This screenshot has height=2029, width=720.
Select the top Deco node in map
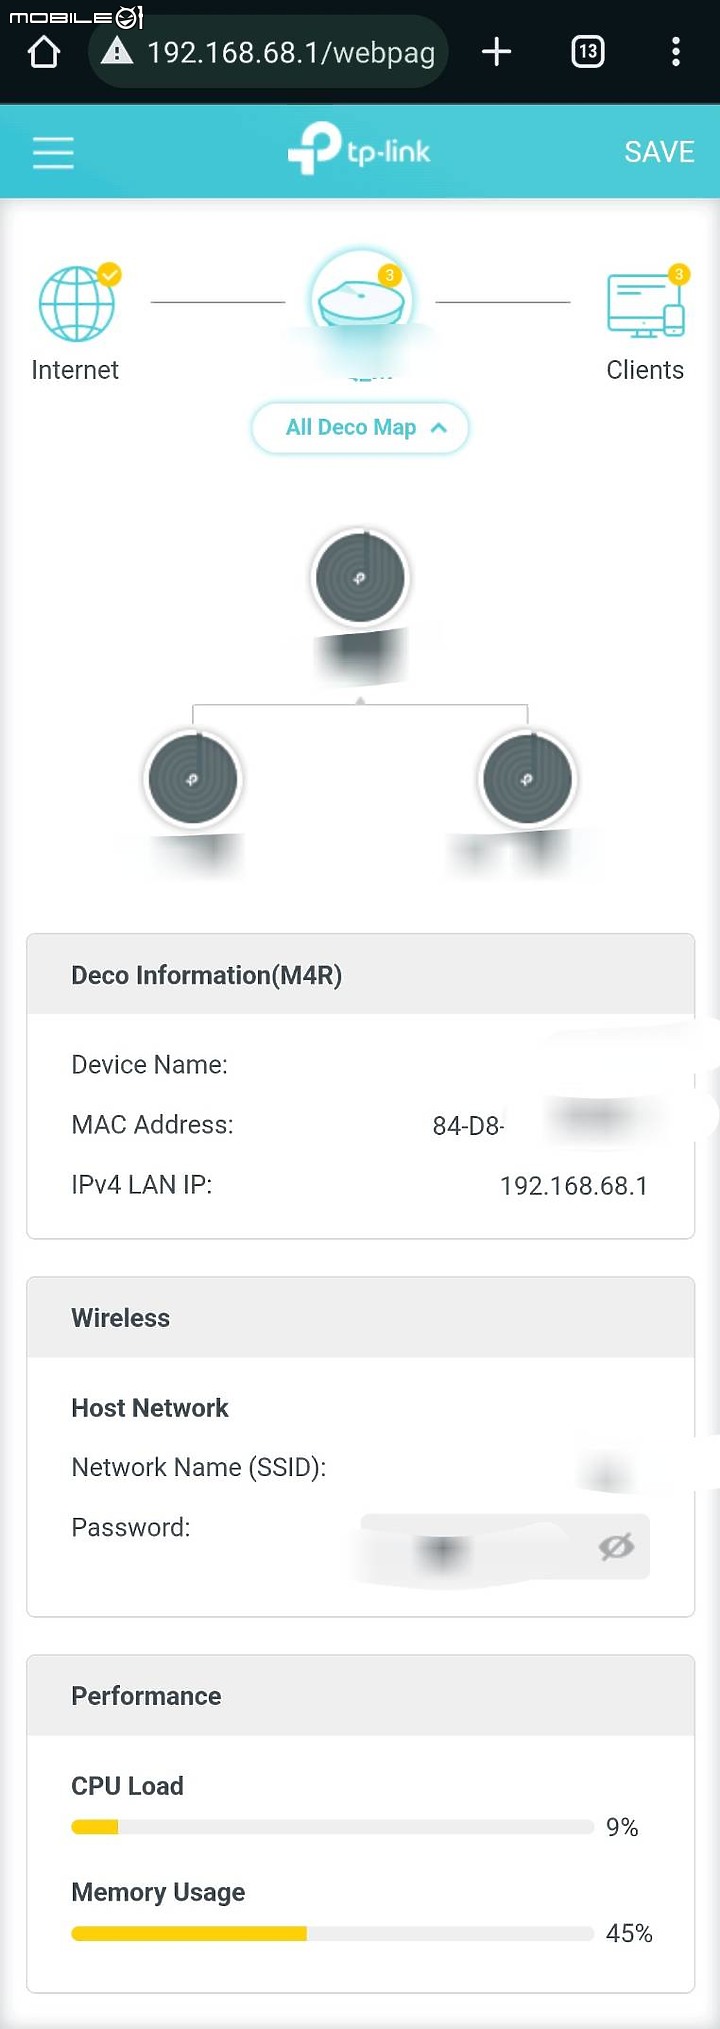[360, 577]
